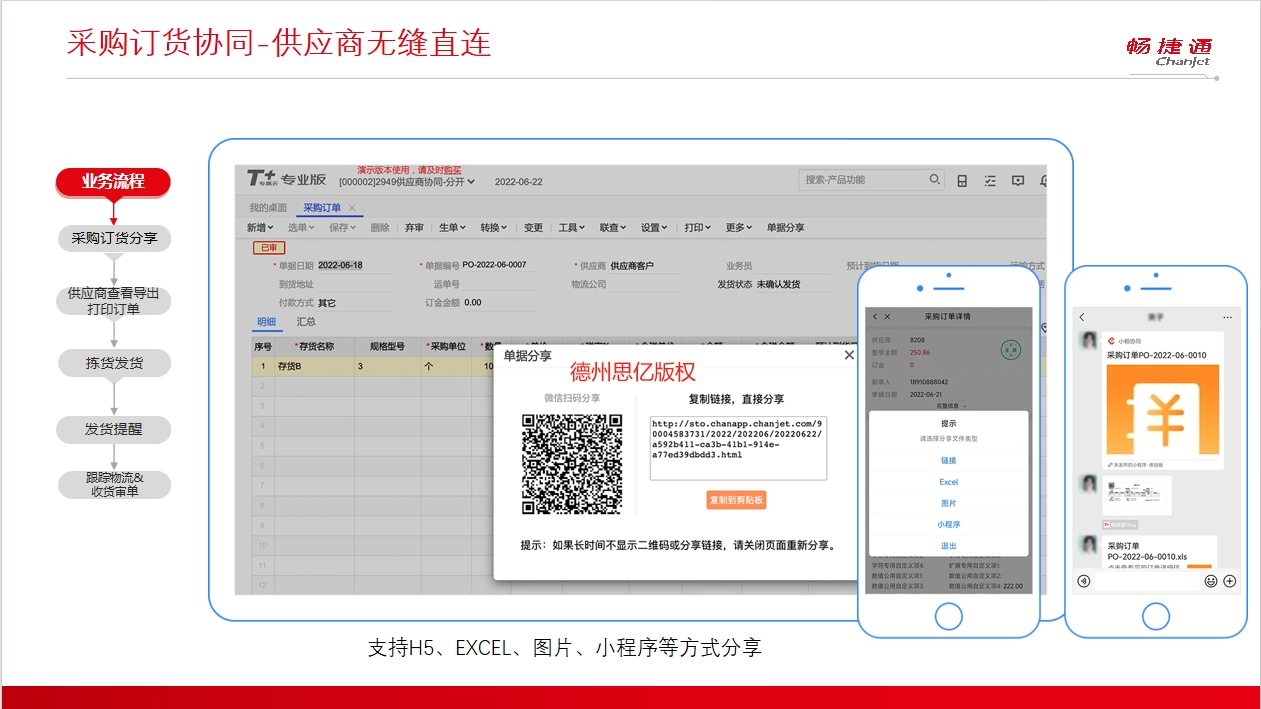
Task: Choose 链接 in the share type sheet
Action: (948, 460)
